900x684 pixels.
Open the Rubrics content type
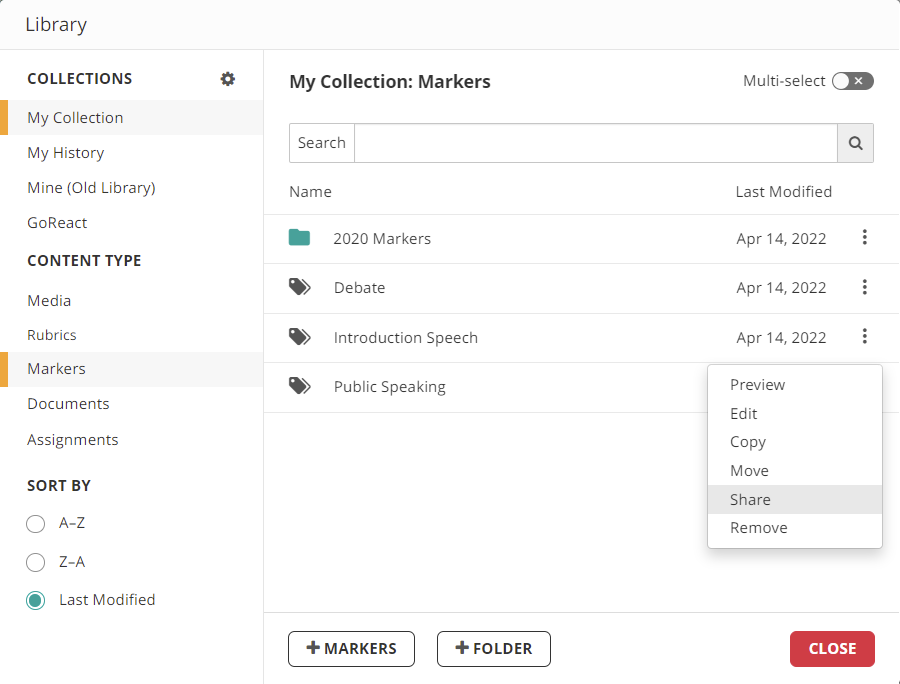coord(52,335)
